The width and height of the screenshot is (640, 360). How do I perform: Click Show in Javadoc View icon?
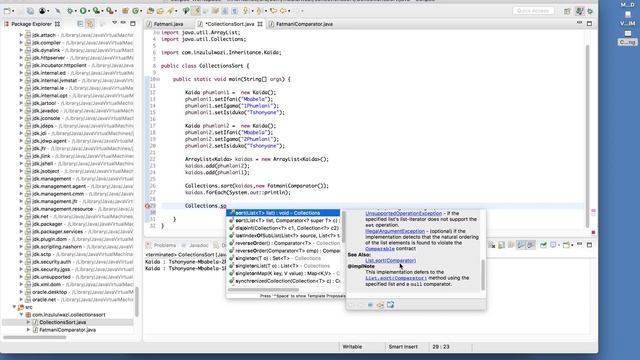[x=370, y=305]
